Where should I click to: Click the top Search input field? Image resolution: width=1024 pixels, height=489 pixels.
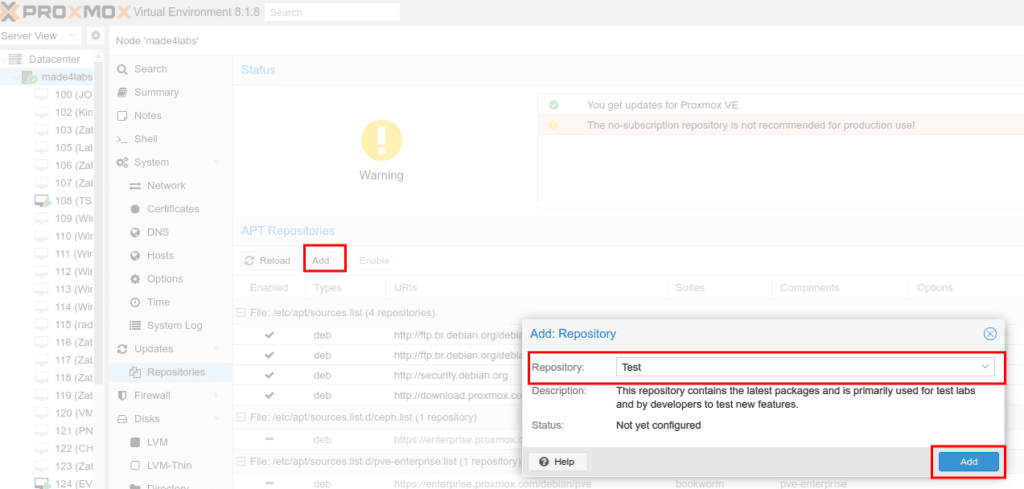(x=332, y=12)
